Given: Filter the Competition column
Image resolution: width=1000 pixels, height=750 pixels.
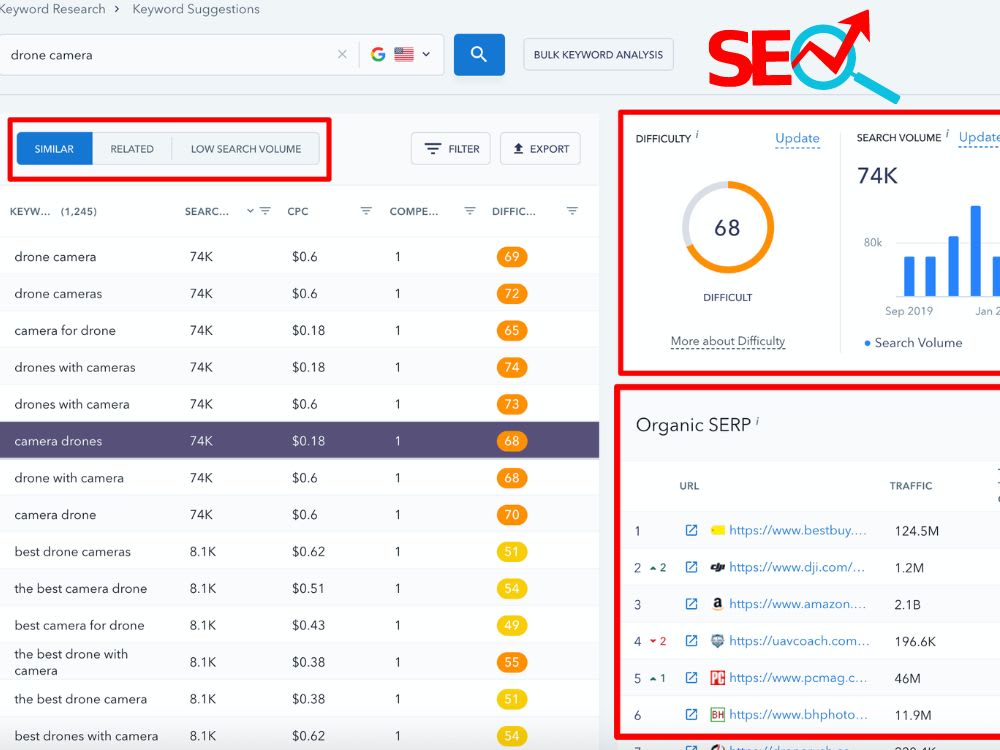Looking at the screenshot, I should [x=469, y=210].
